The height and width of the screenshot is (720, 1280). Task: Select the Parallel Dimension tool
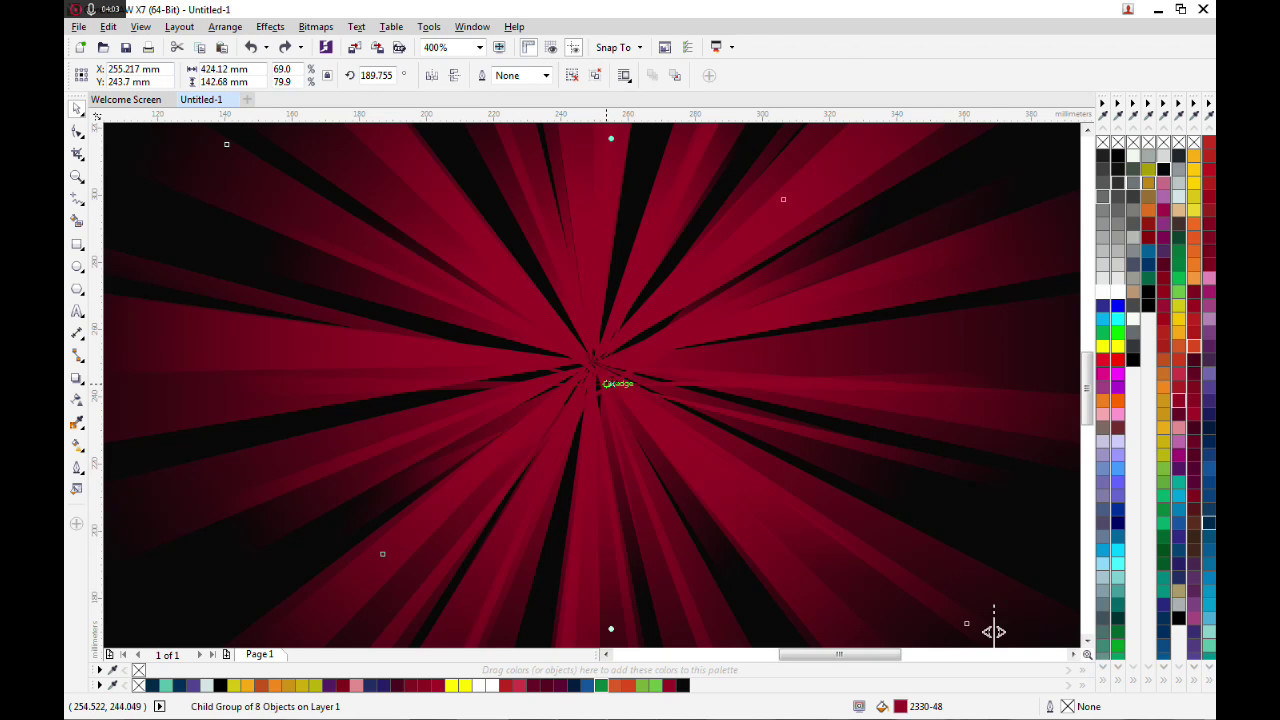77,334
